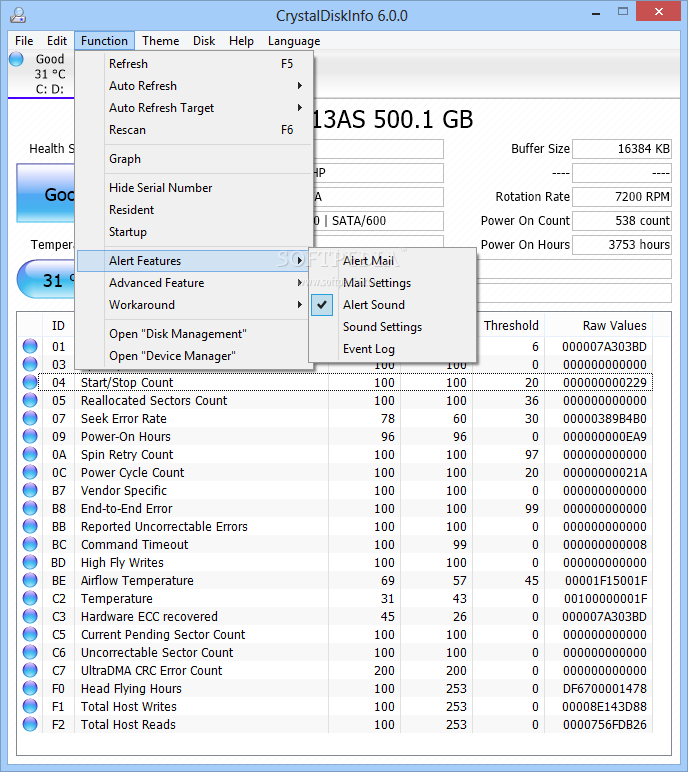This screenshot has width=688, height=772.
Task: Click the status orb for Power-On Hours
Action: (x=30, y=436)
